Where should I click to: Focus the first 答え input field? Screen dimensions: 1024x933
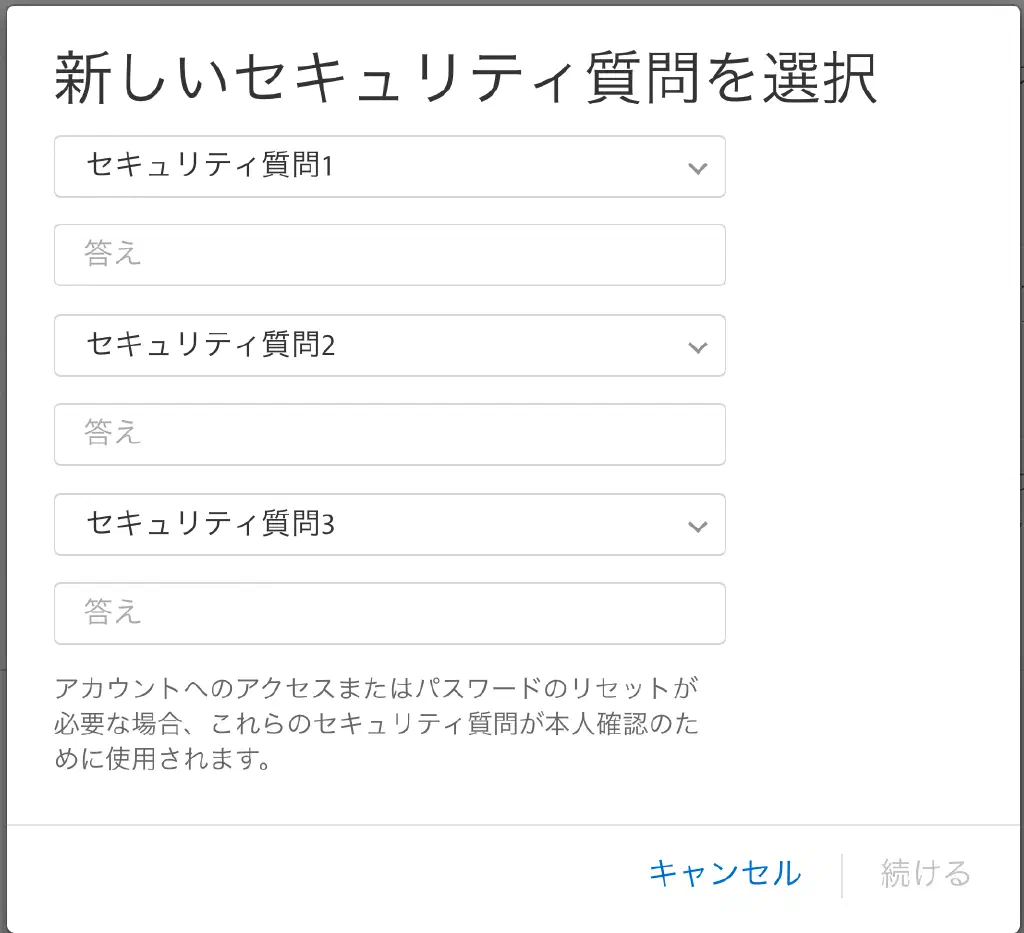pos(389,255)
